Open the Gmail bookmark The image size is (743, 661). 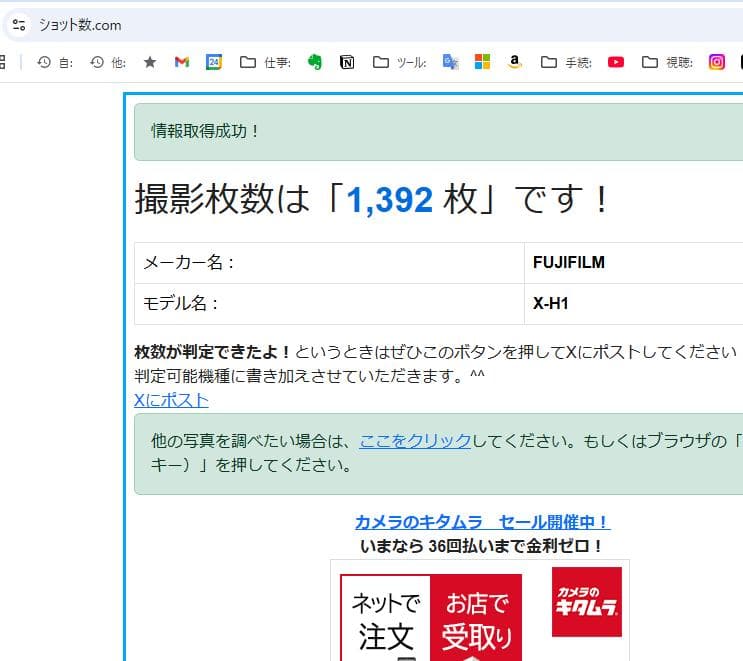182,62
